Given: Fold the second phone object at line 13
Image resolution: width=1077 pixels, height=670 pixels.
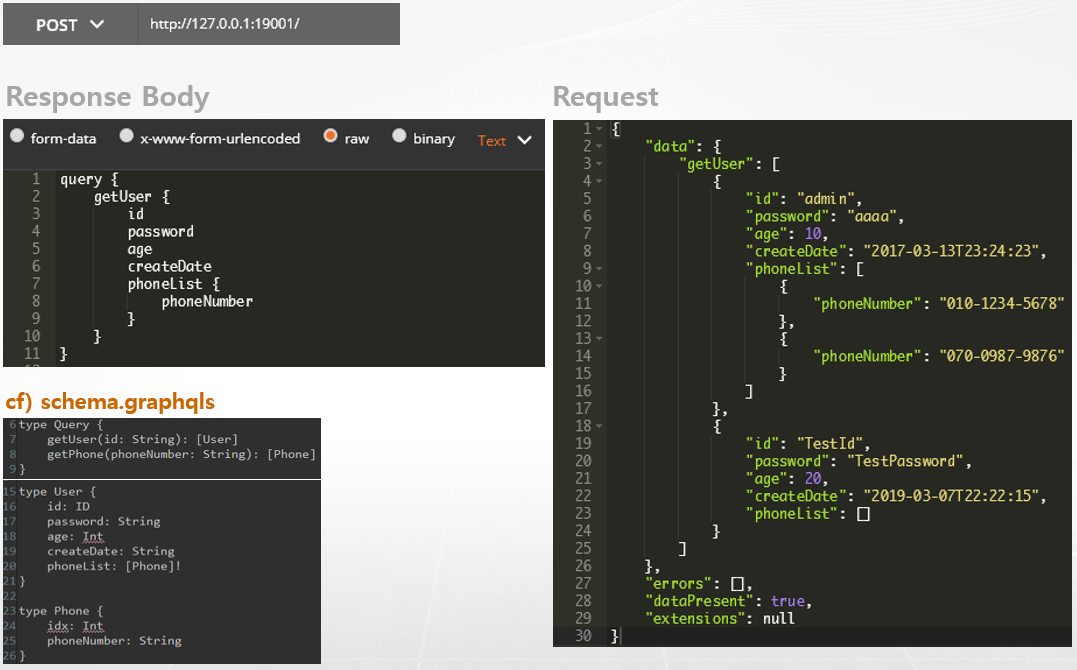Looking at the screenshot, I should 599,338.
